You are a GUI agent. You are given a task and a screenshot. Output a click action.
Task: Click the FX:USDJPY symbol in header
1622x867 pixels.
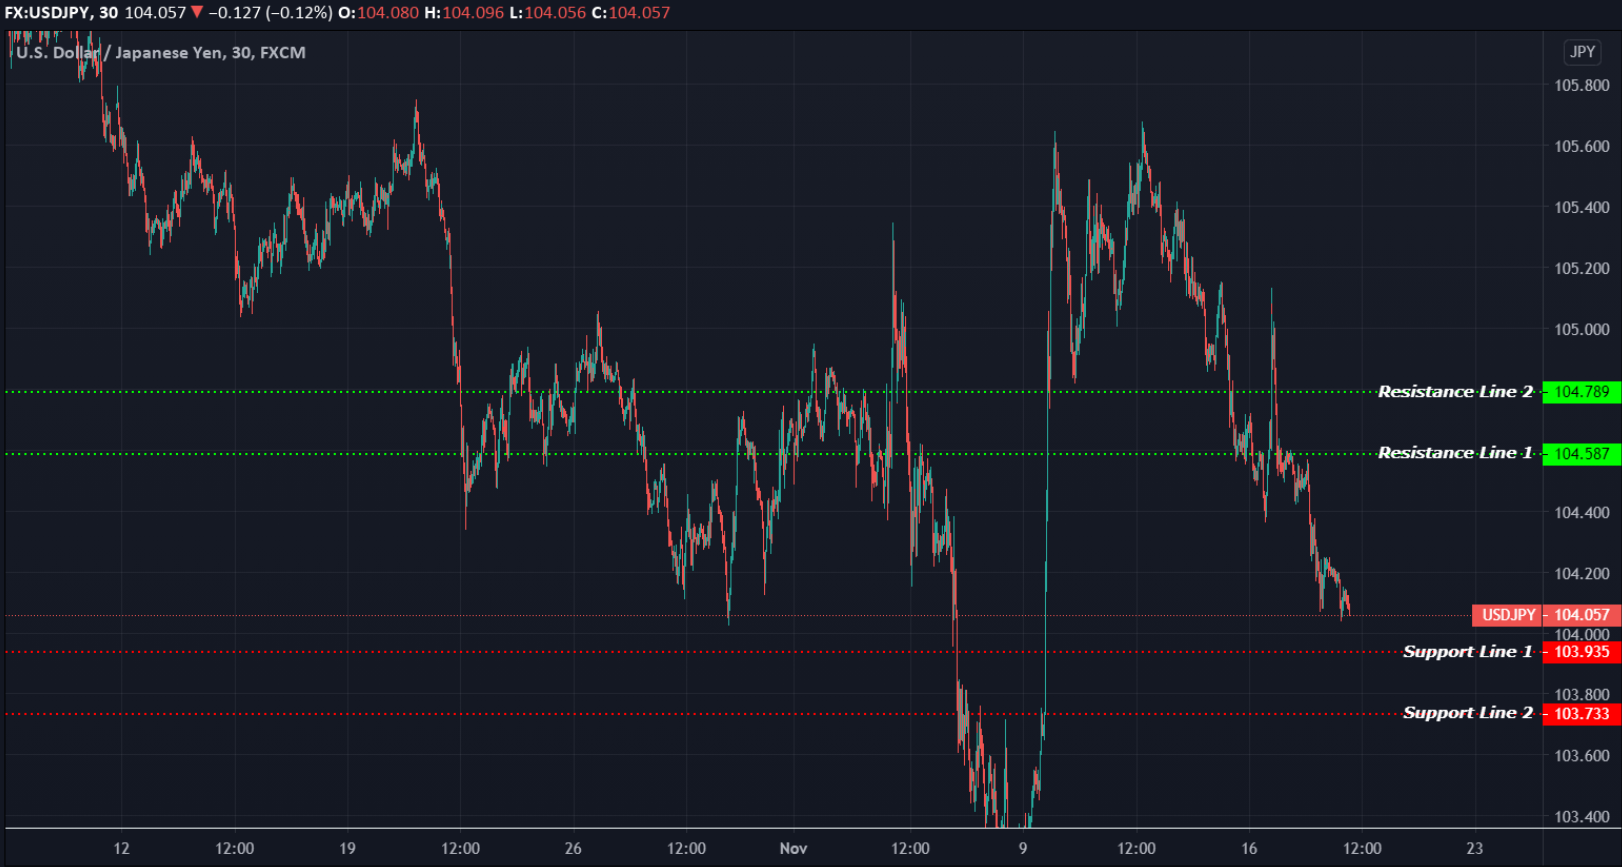click(47, 13)
